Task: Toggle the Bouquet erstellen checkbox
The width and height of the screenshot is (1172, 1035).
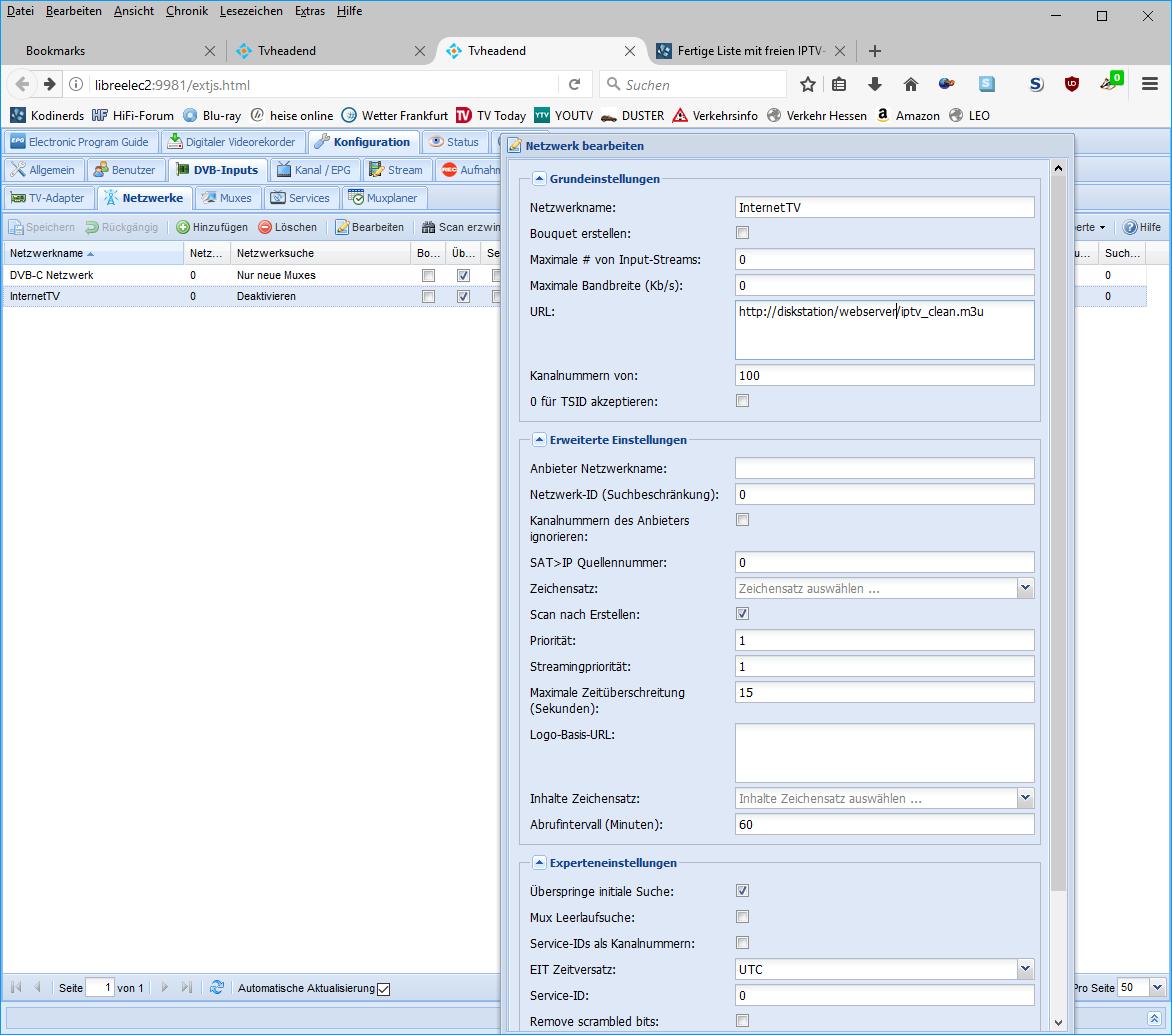Action: [742, 233]
